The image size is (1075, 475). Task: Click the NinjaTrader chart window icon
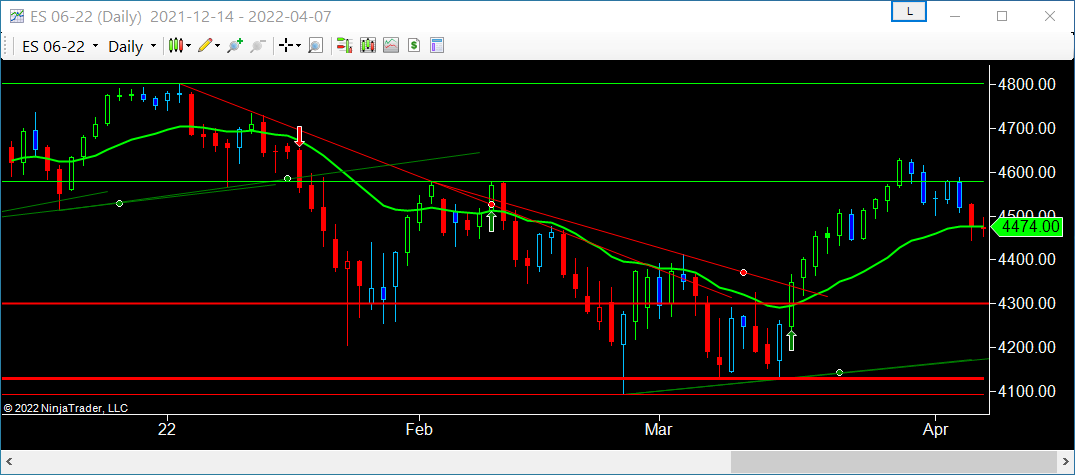click(x=17, y=15)
